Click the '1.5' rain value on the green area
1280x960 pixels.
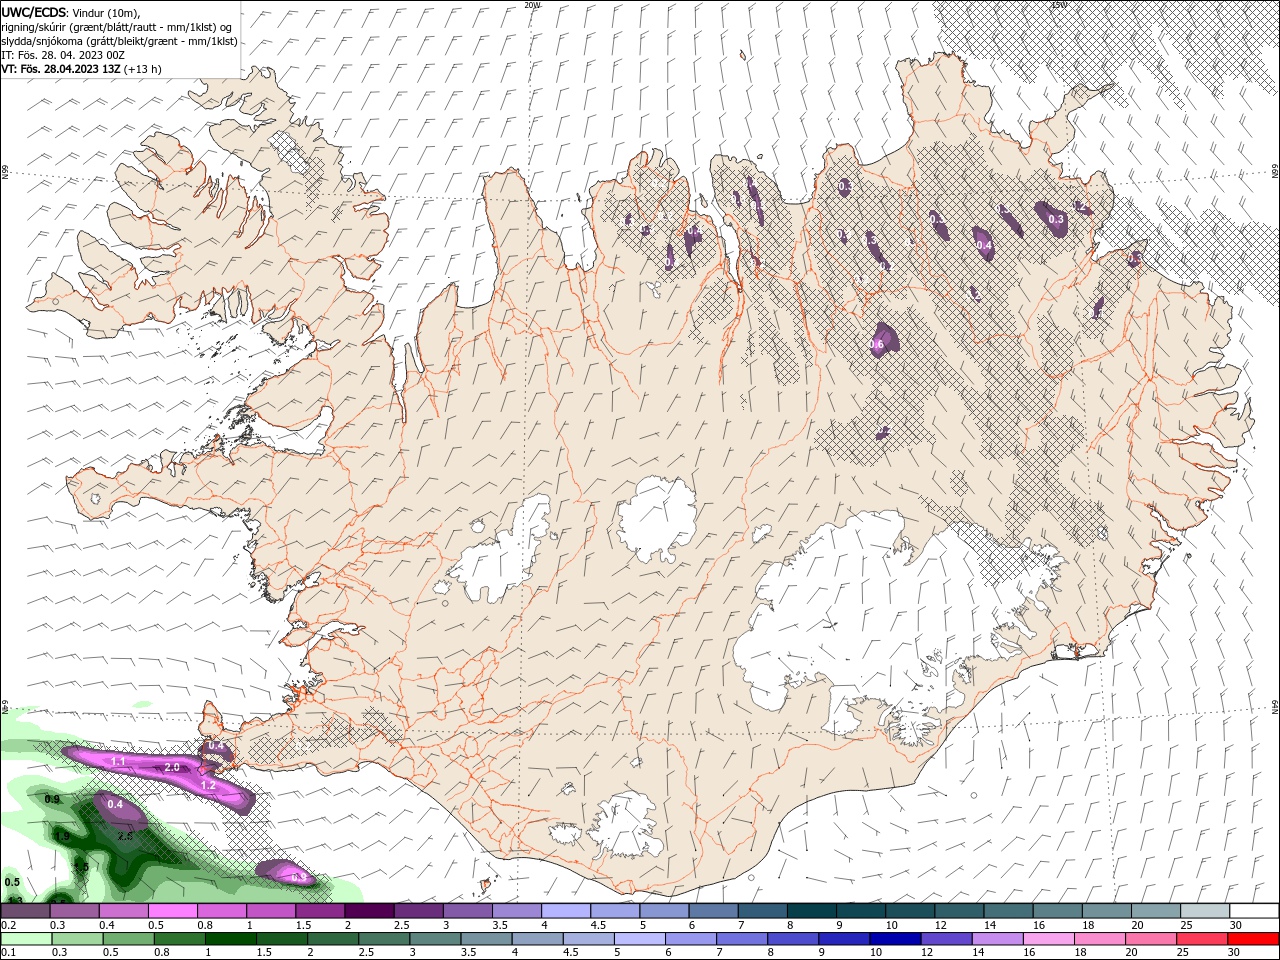82,867
